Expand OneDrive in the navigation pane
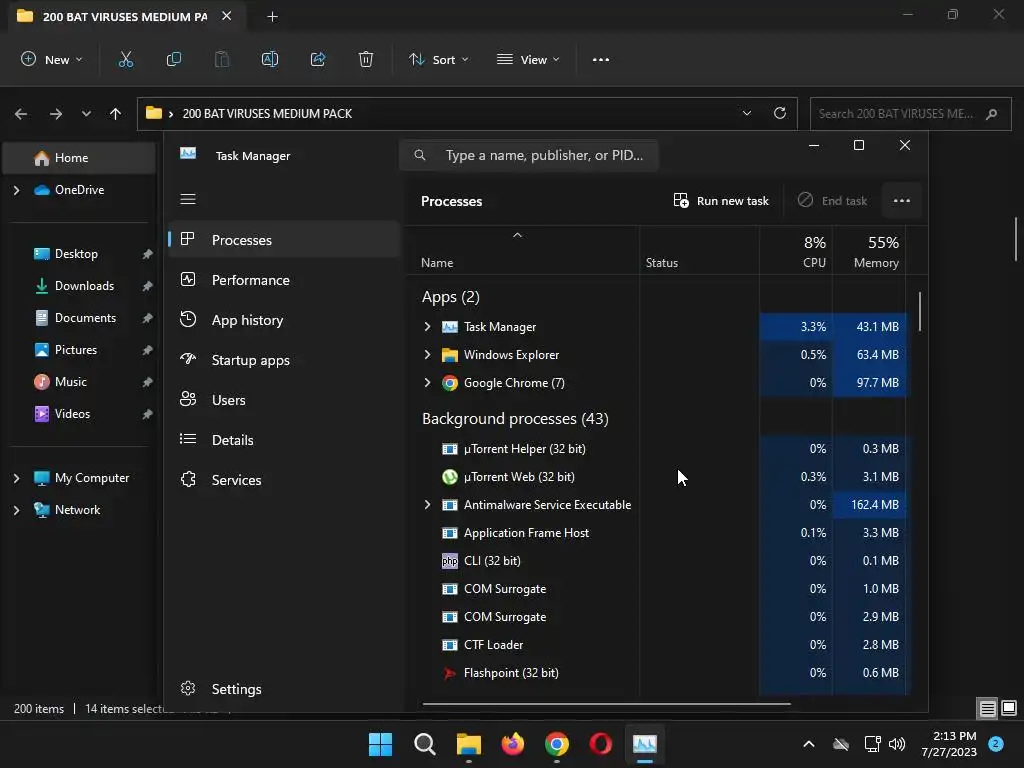Screen dimensions: 1024x768 pyautogui.click(x=16, y=190)
